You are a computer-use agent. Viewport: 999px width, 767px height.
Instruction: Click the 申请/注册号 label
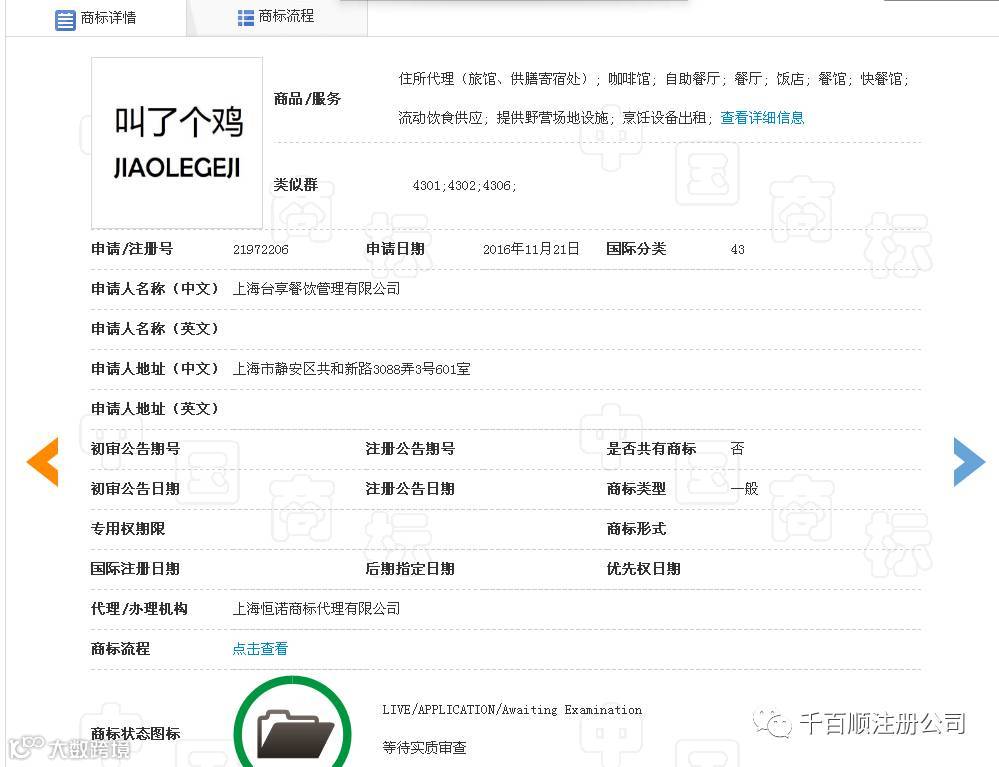click(x=132, y=249)
